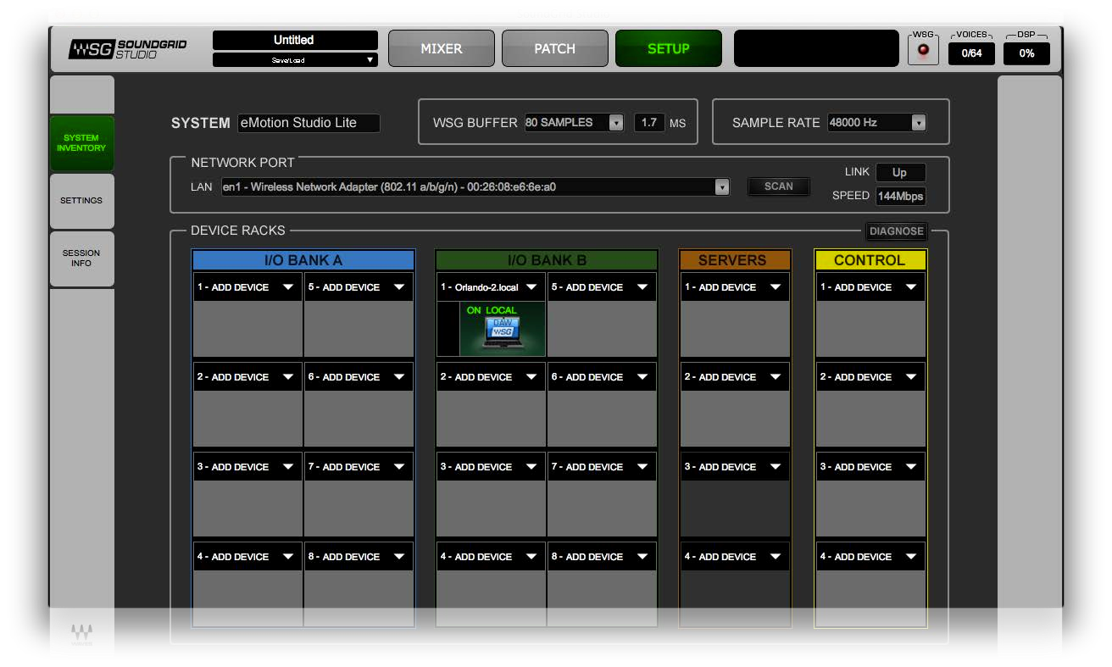Open the Save/Load session dropdown

coord(294,60)
